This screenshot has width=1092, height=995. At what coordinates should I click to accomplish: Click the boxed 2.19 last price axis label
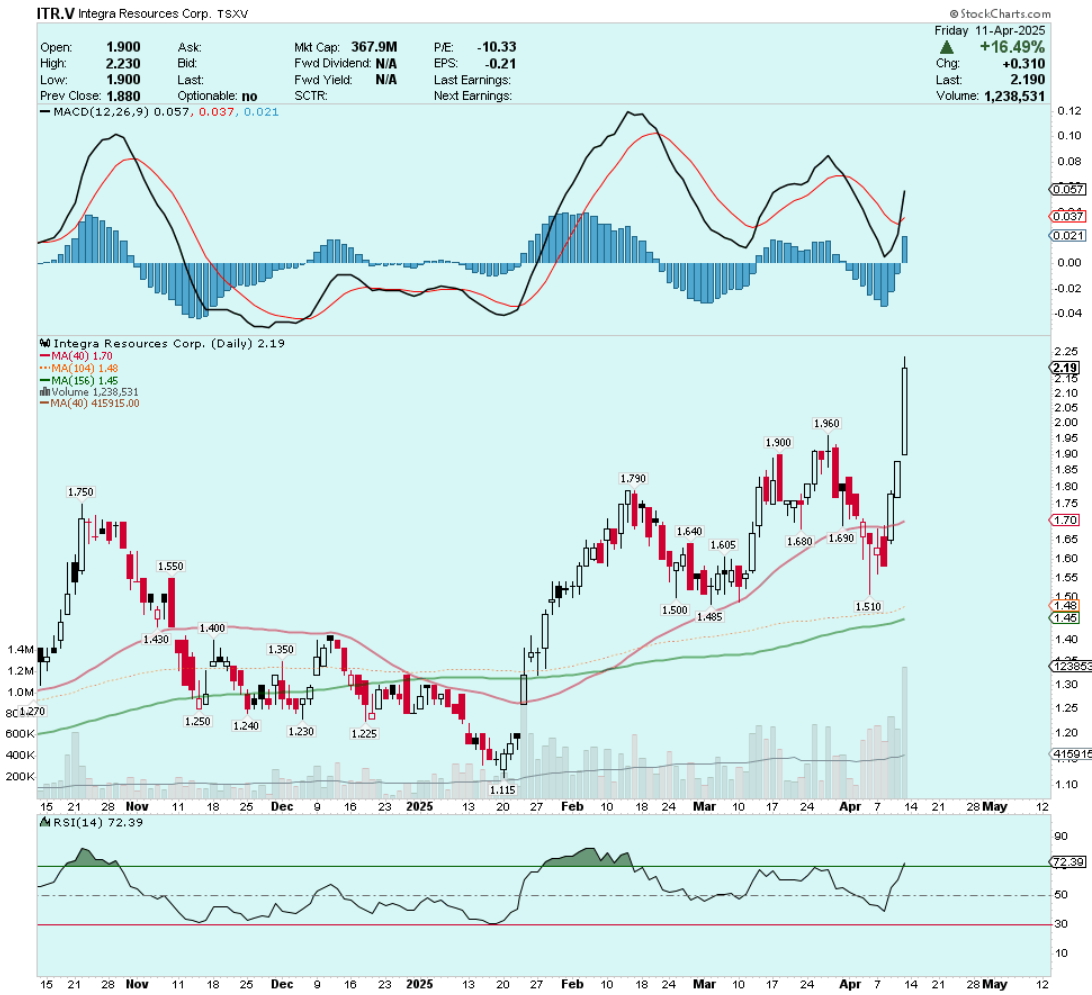click(x=1066, y=368)
